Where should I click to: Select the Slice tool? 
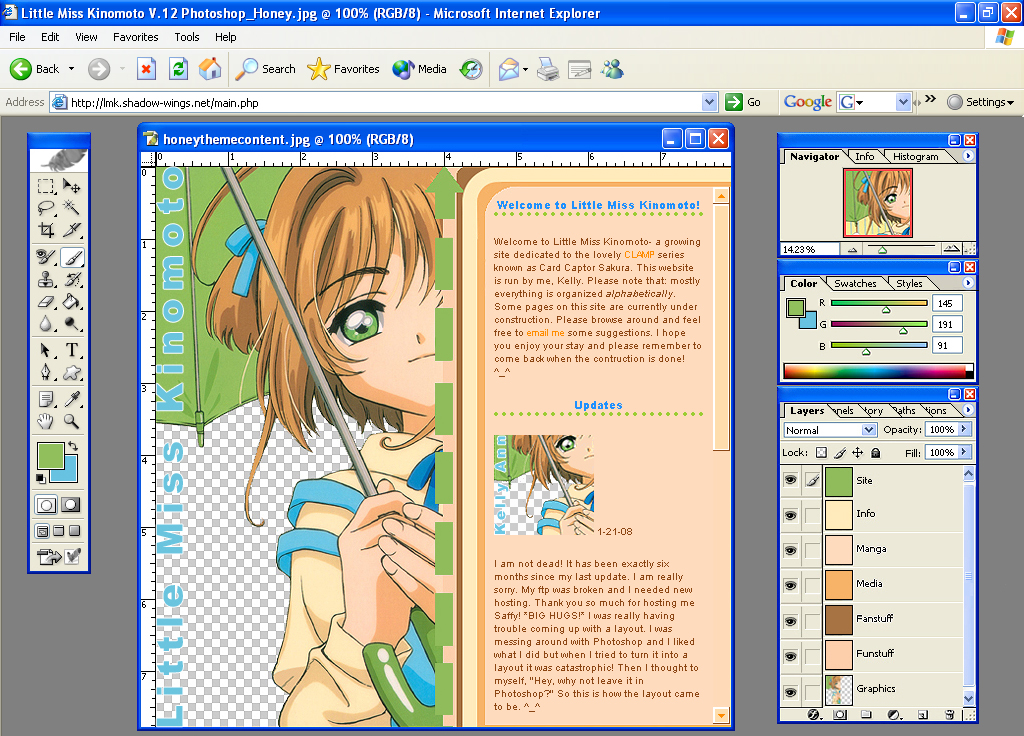(71, 230)
